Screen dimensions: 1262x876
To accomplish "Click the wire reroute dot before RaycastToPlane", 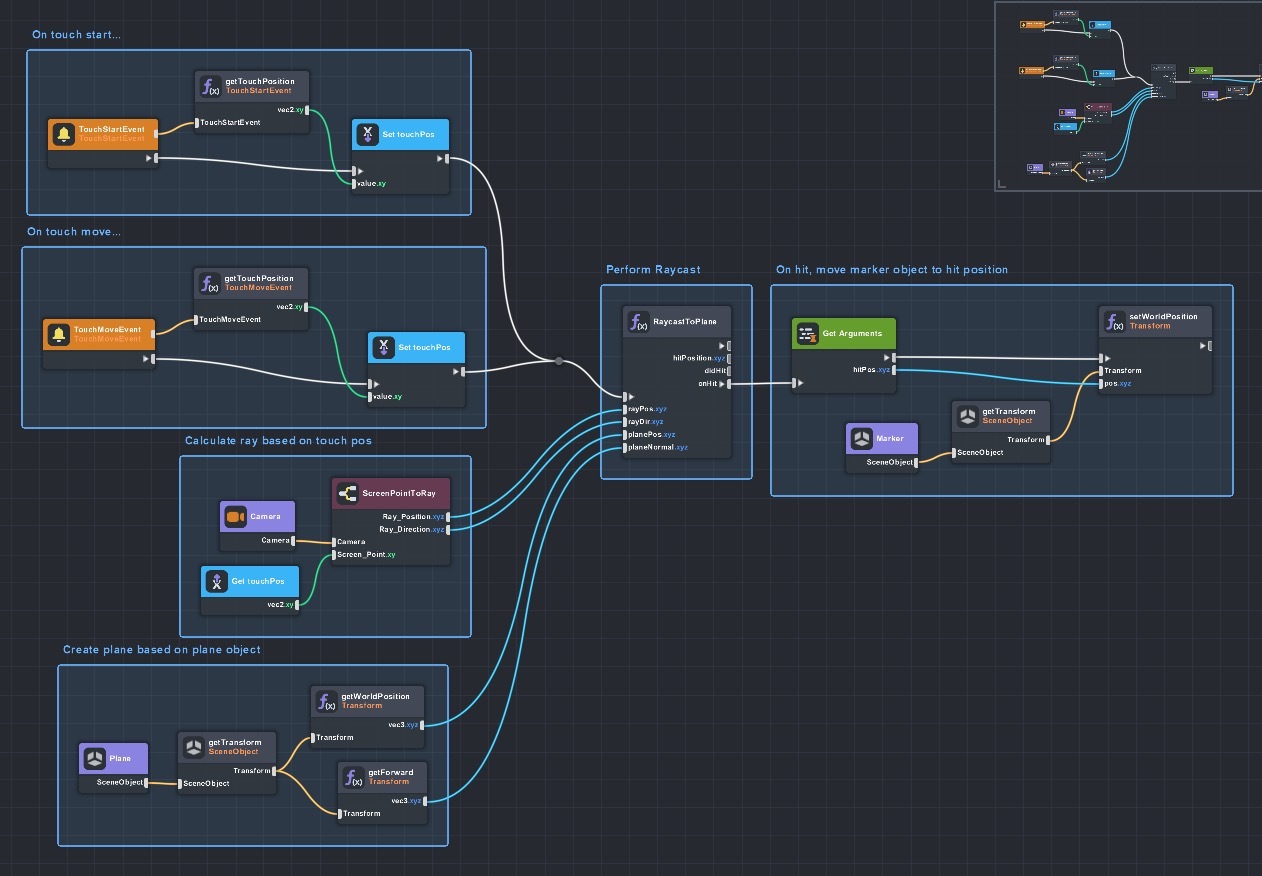I will point(558,361).
